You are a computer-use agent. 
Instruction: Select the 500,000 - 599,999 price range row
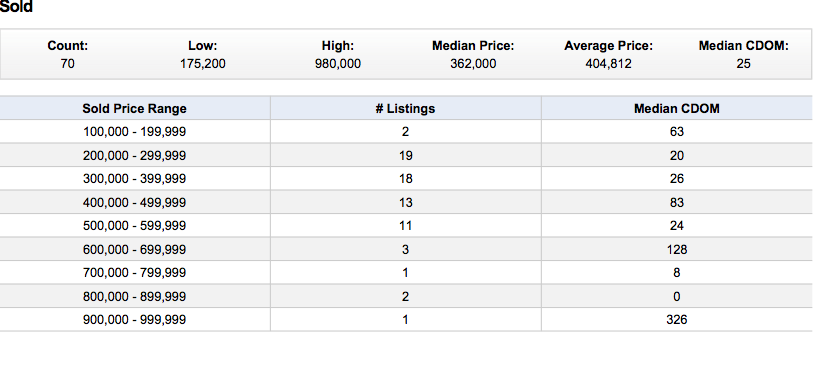click(406, 226)
